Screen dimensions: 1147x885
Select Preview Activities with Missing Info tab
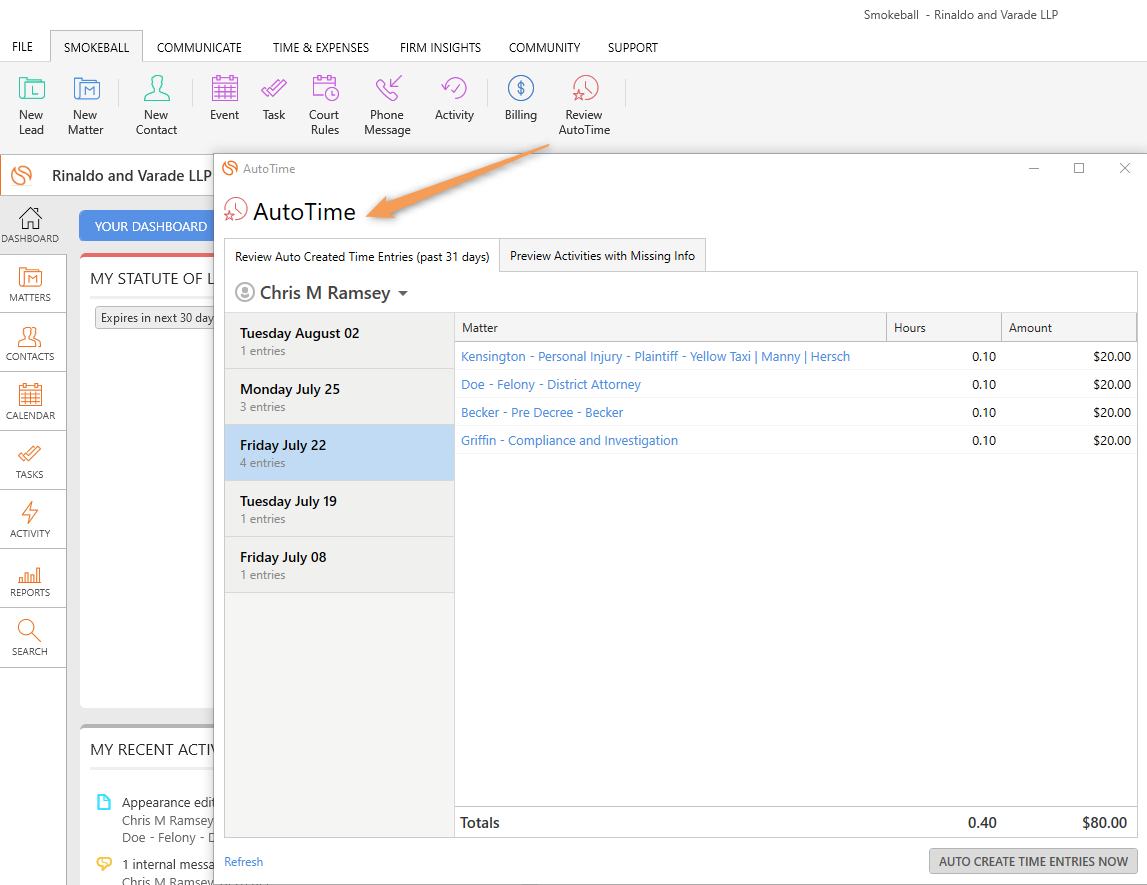point(603,255)
